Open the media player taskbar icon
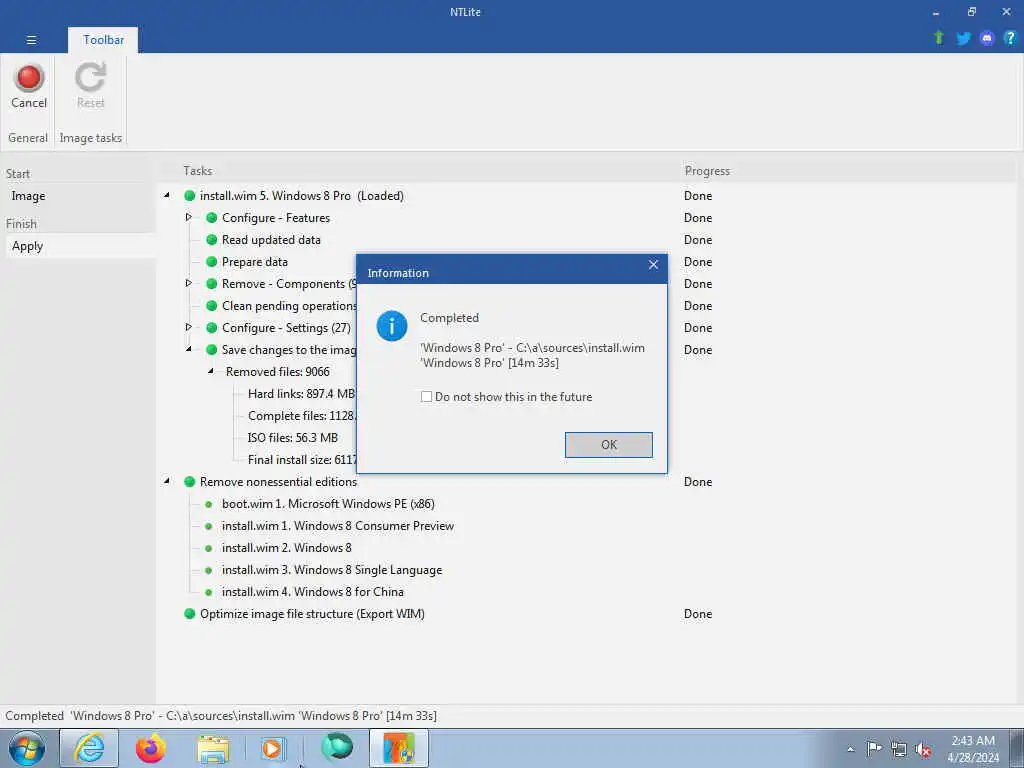 point(273,749)
